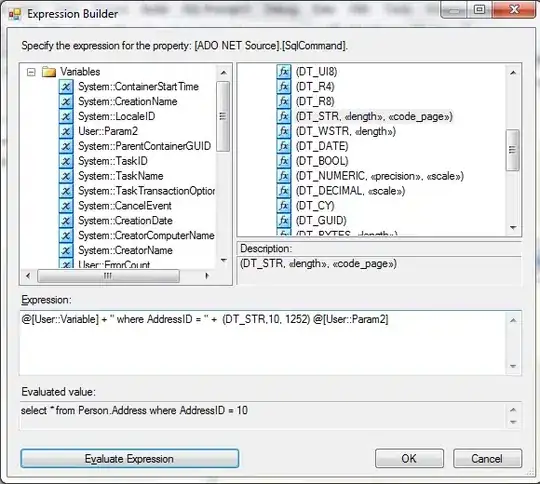Screen dimensions: 540x484
Task: Click the variables list down scroll arrow
Action: coord(224,260)
